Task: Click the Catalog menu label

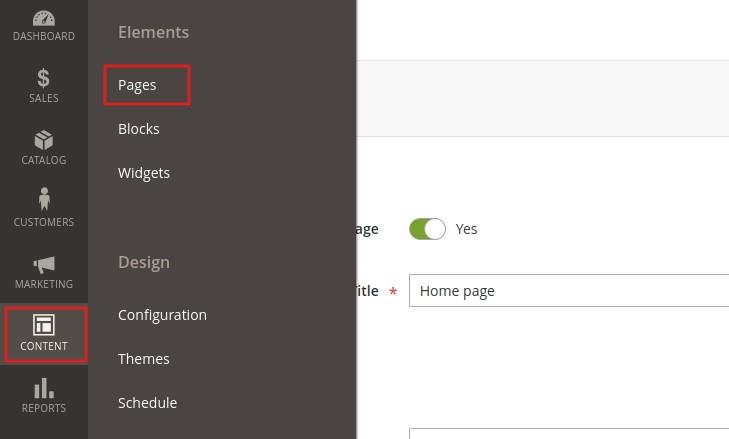Action: point(43,160)
